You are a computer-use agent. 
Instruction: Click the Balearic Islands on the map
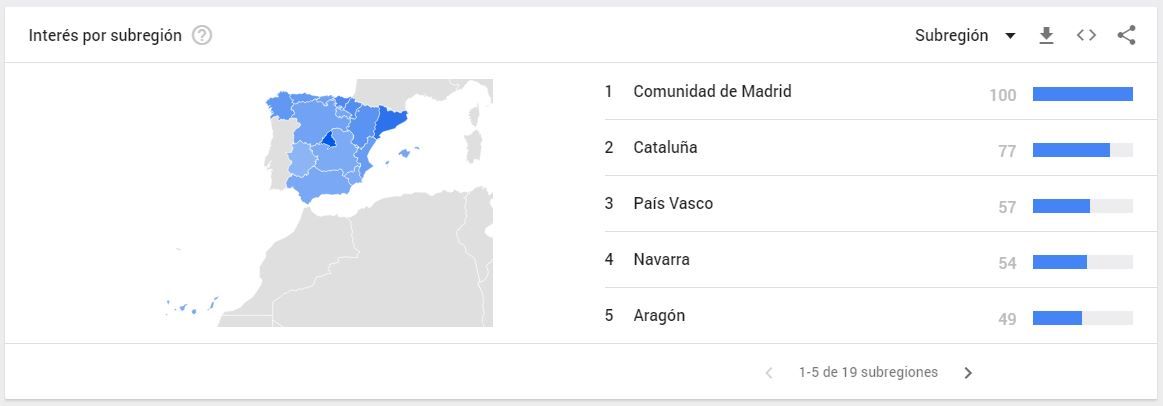(x=405, y=154)
